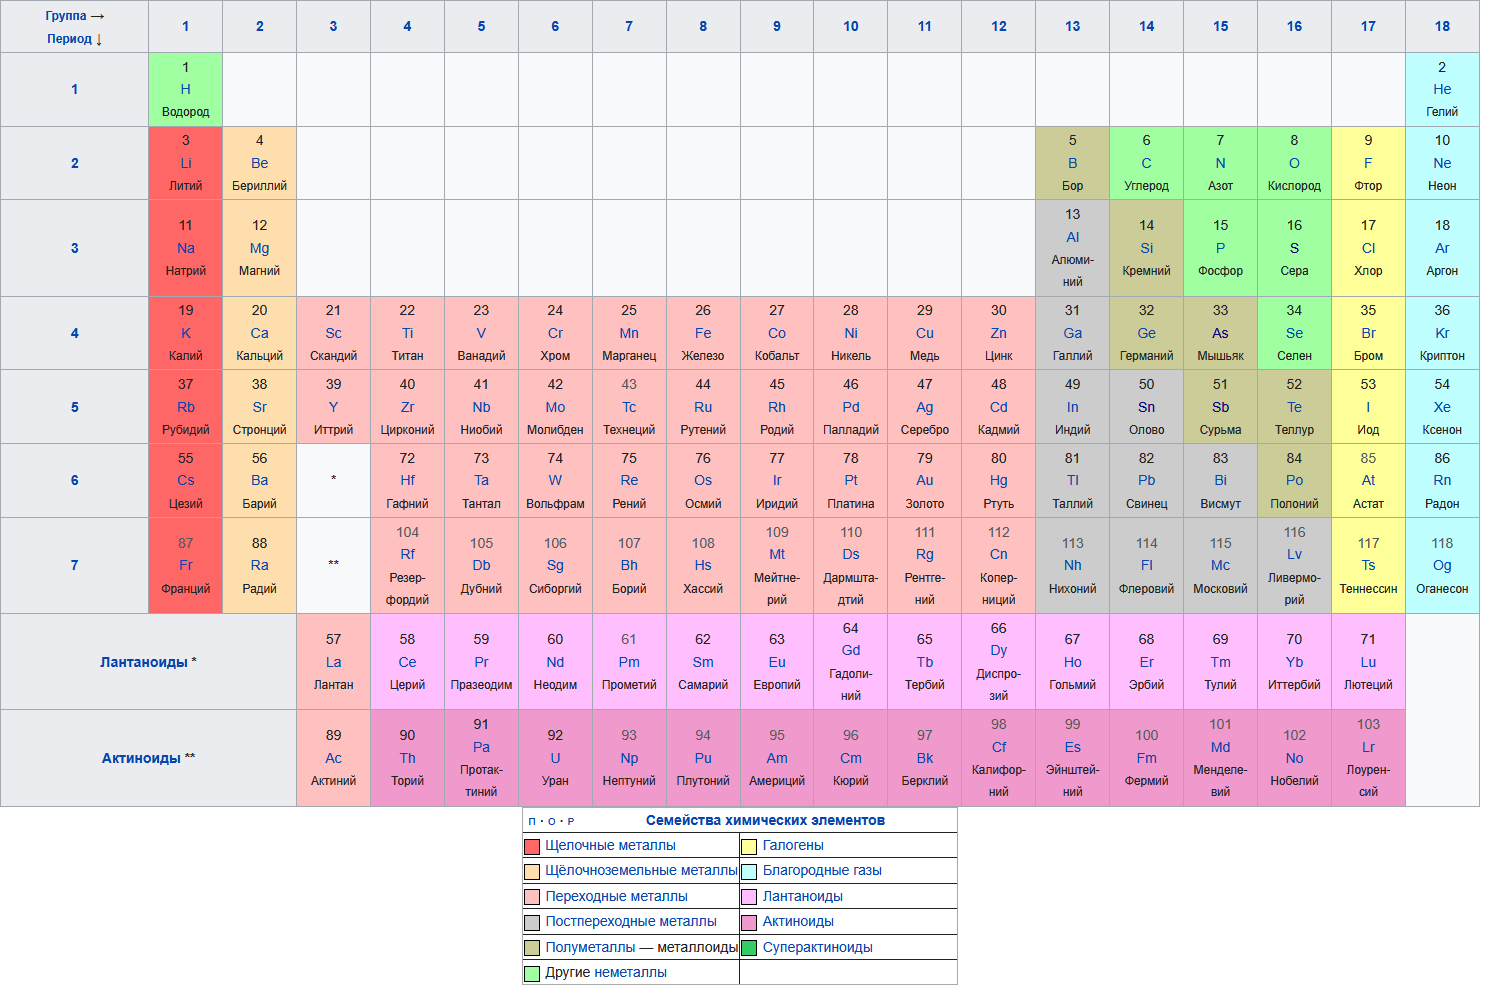Click the 'п' view-template link in legend

[532, 821]
